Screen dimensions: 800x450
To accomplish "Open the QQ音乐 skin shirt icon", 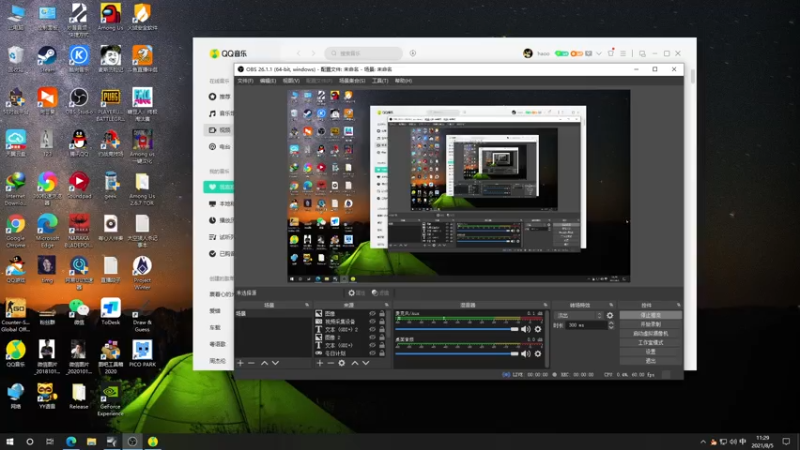I will click(x=611, y=53).
